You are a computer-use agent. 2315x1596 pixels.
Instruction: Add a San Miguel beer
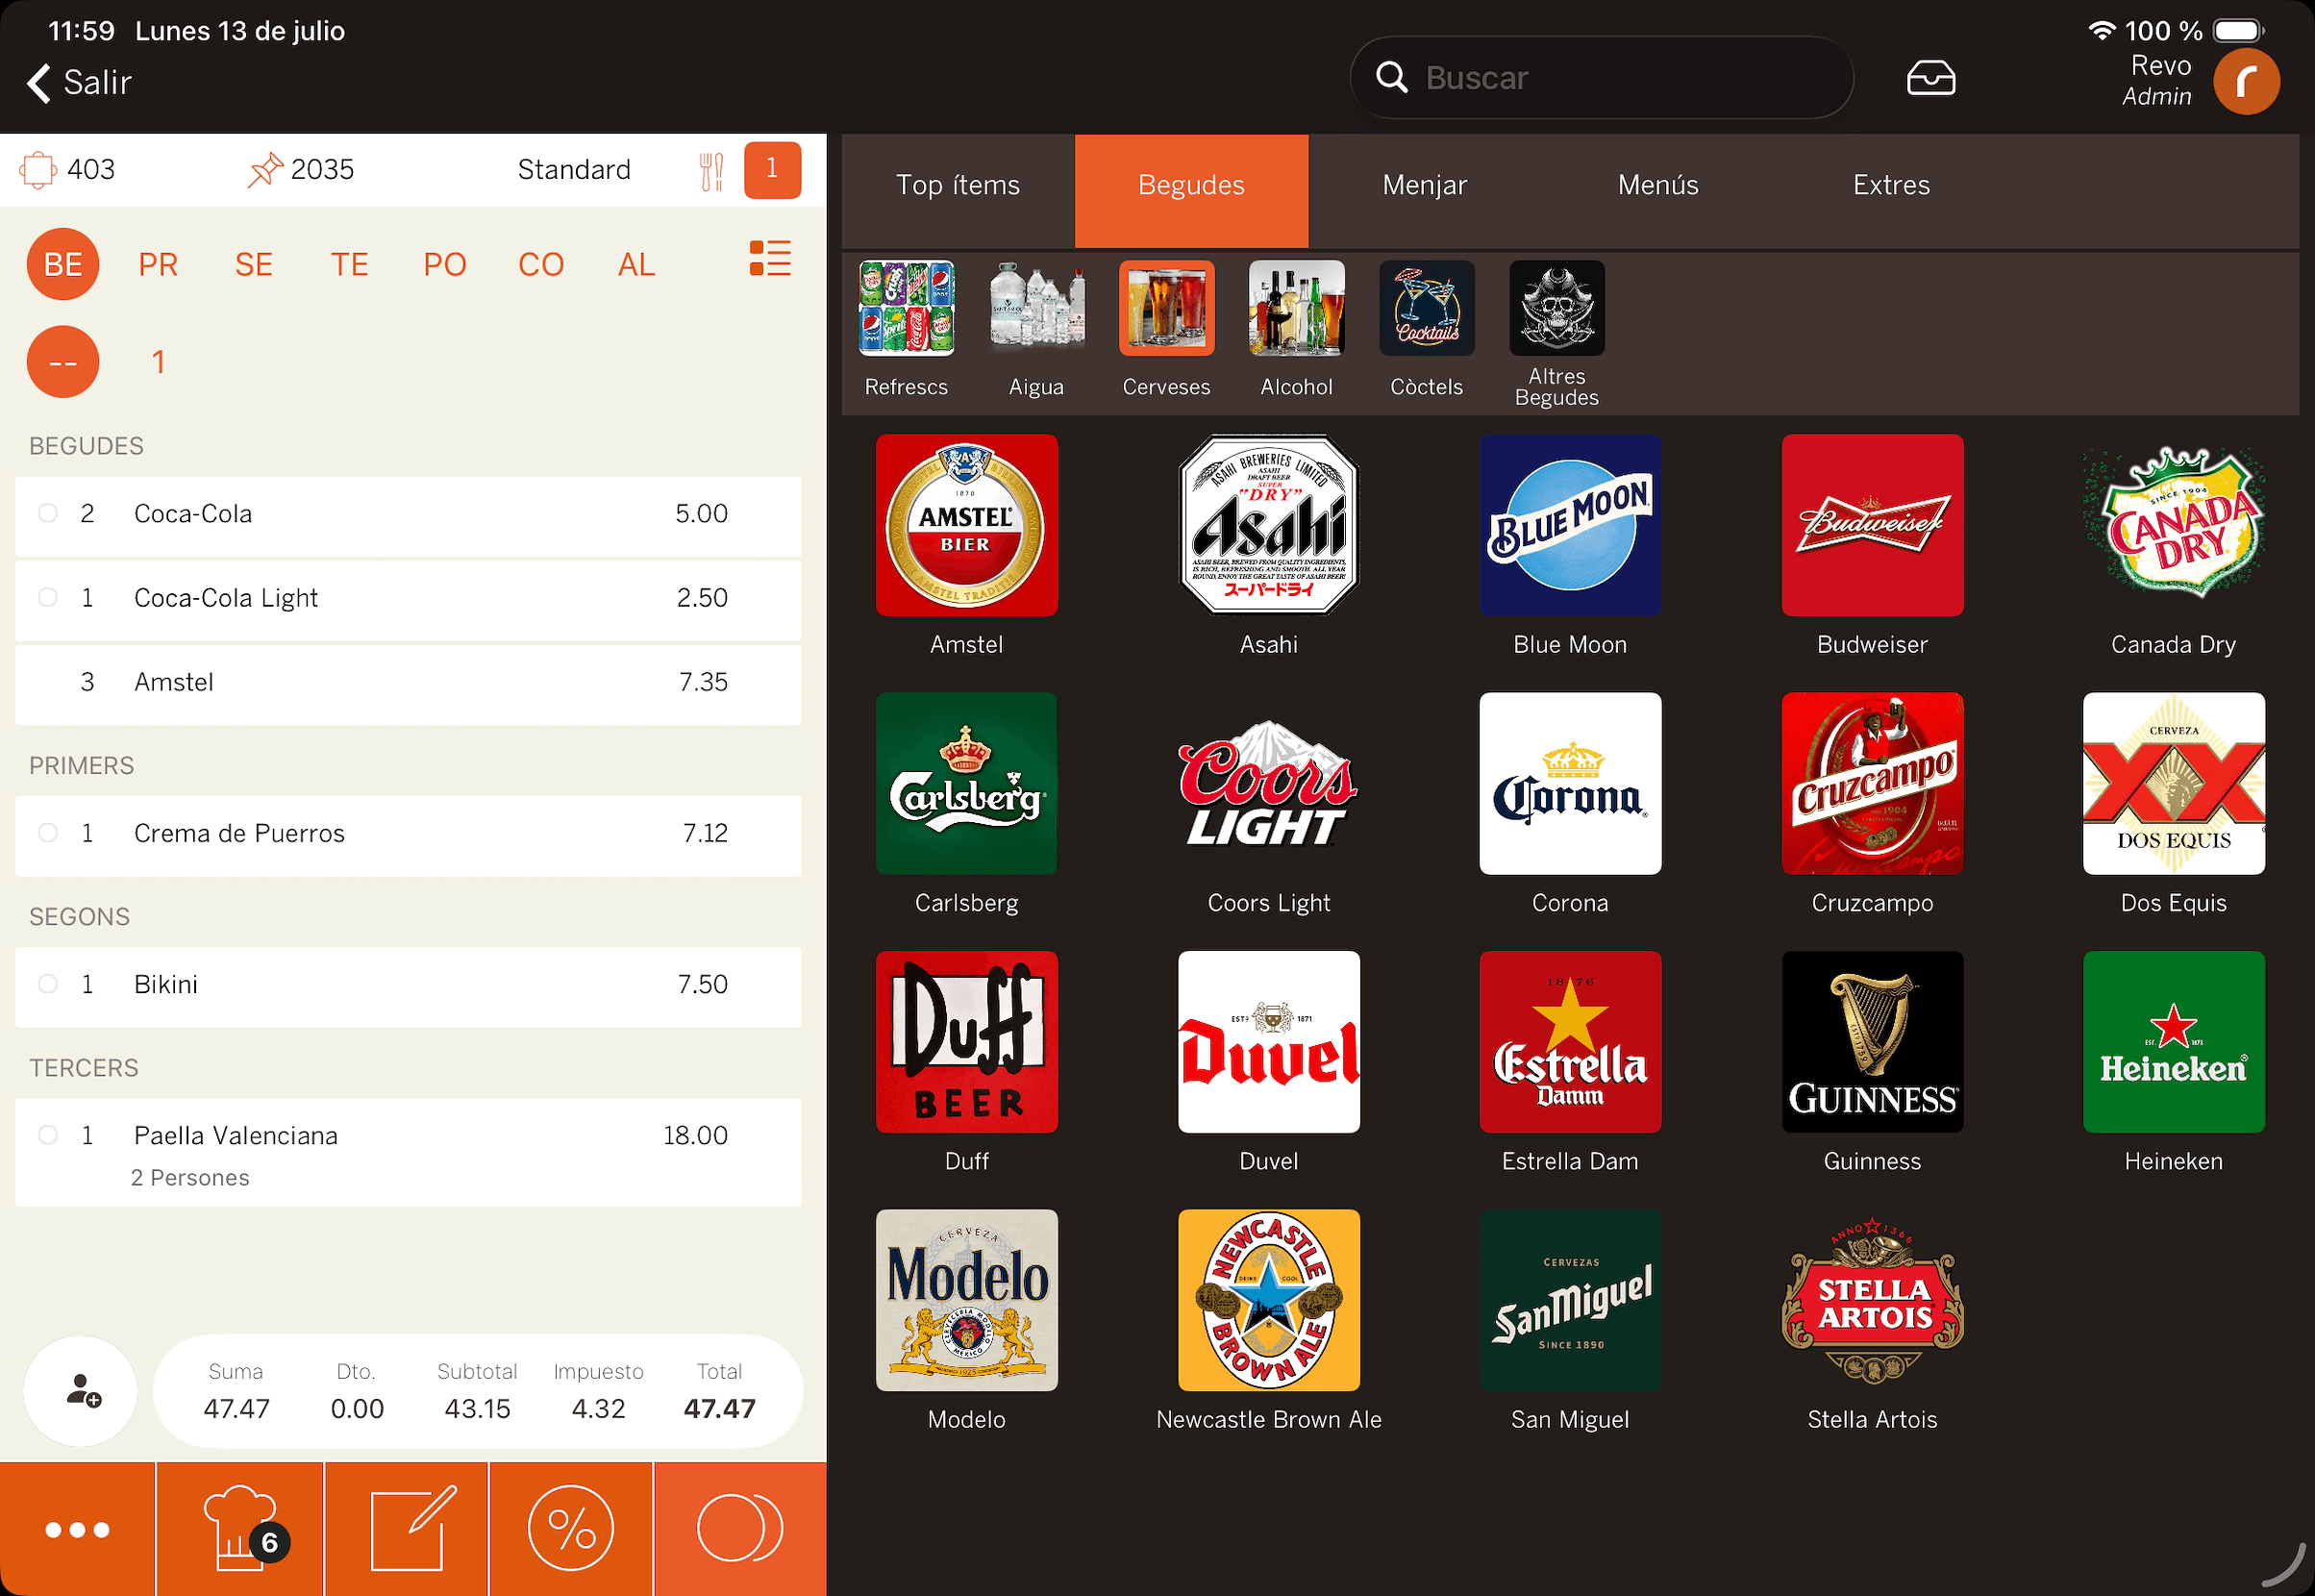click(1570, 1320)
